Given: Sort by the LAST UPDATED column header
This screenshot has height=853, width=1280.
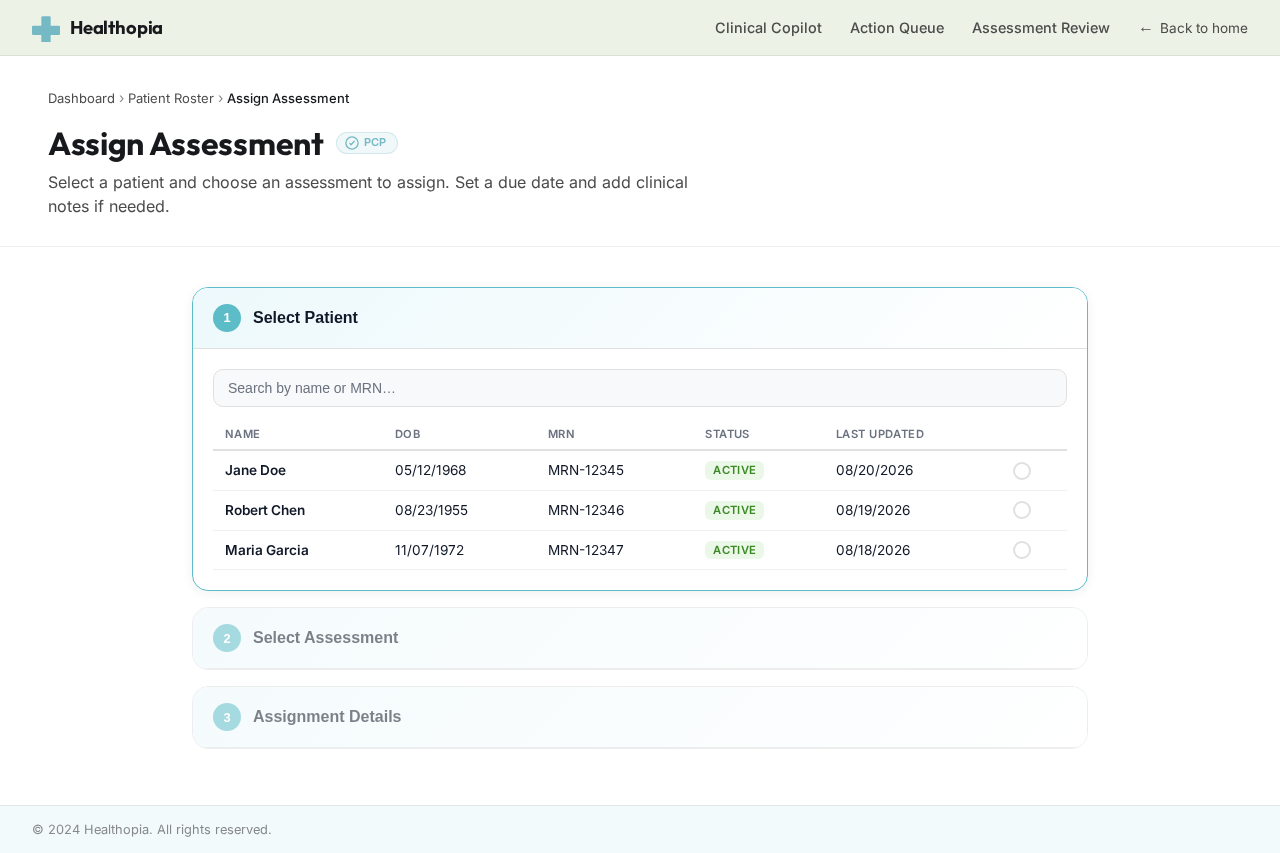Looking at the screenshot, I should click(880, 434).
